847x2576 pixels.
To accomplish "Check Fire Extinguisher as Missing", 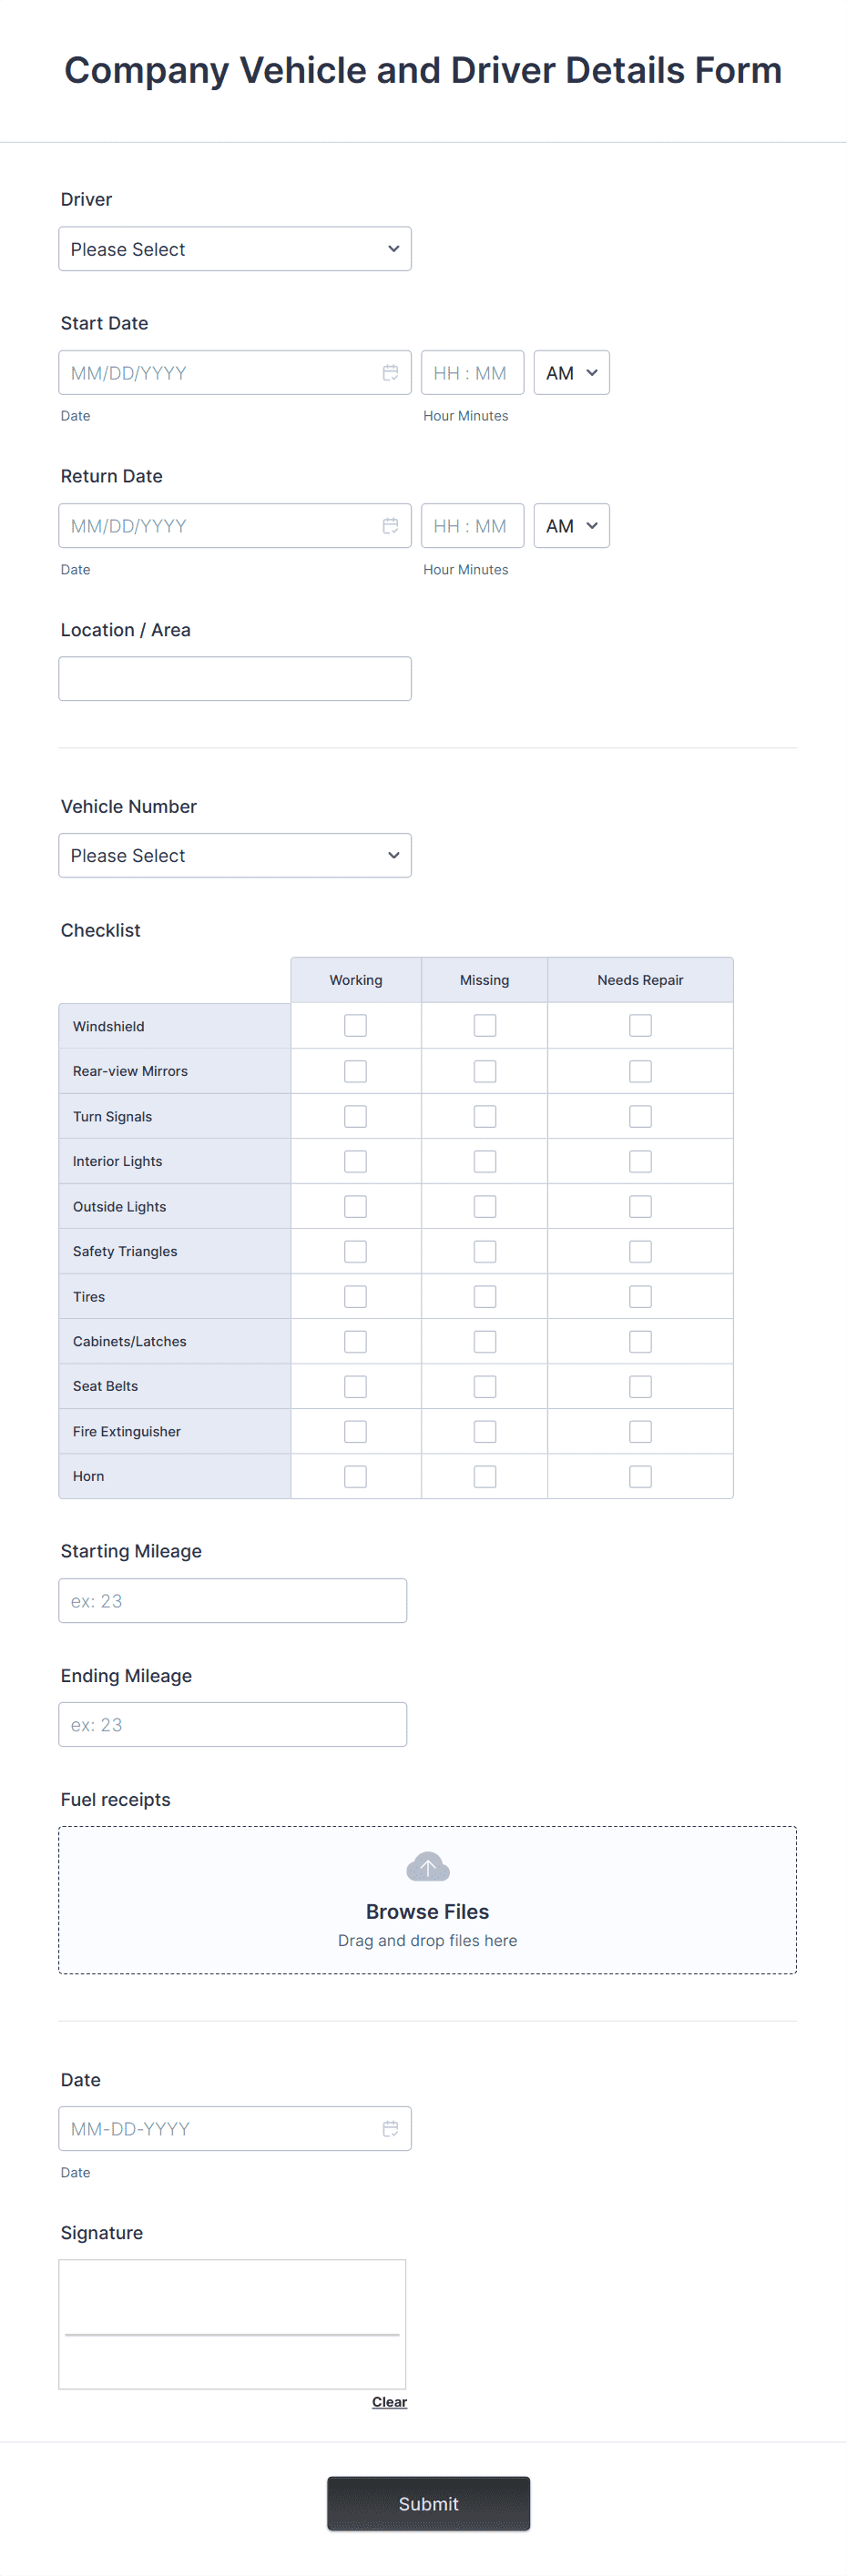I will pos(484,1430).
